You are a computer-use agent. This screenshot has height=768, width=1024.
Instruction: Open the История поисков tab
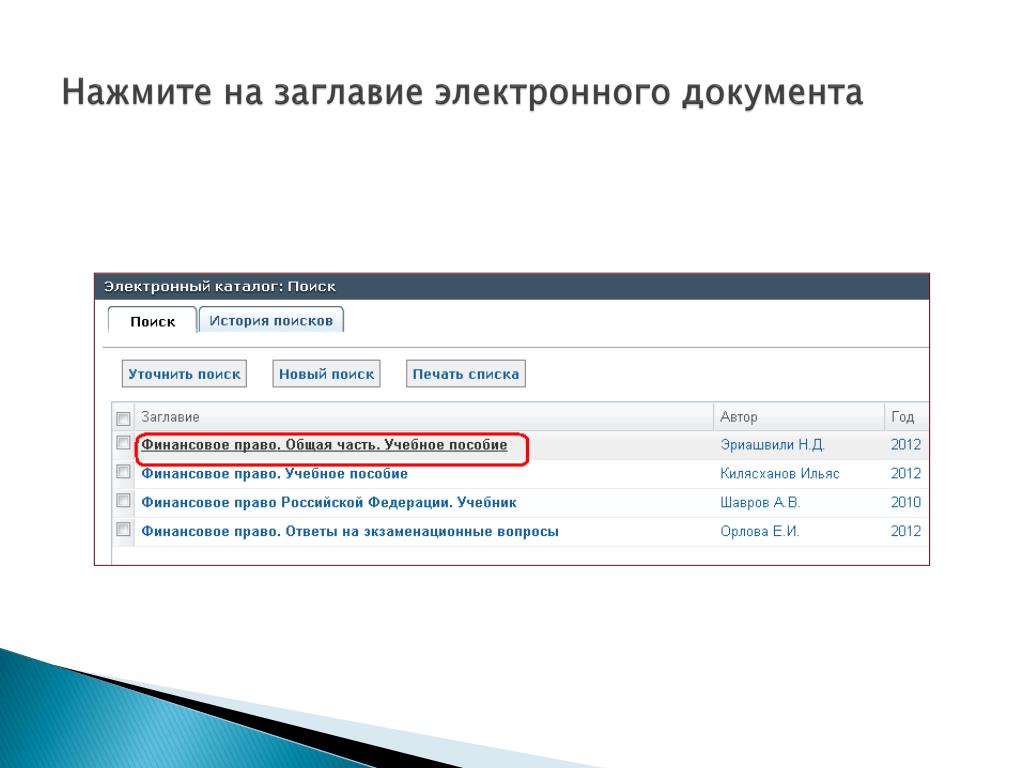coord(271,320)
